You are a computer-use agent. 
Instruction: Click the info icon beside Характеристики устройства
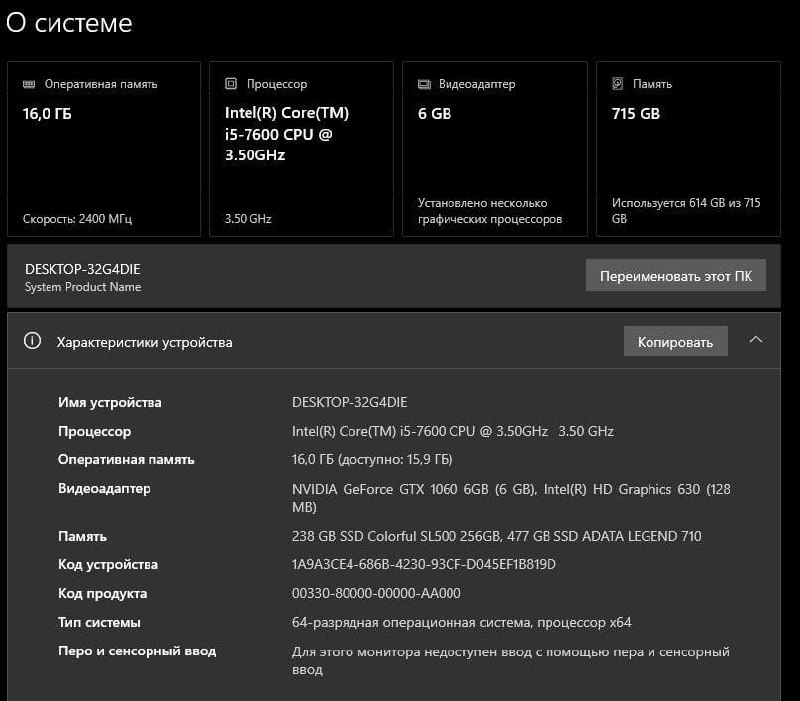click(x=33, y=341)
